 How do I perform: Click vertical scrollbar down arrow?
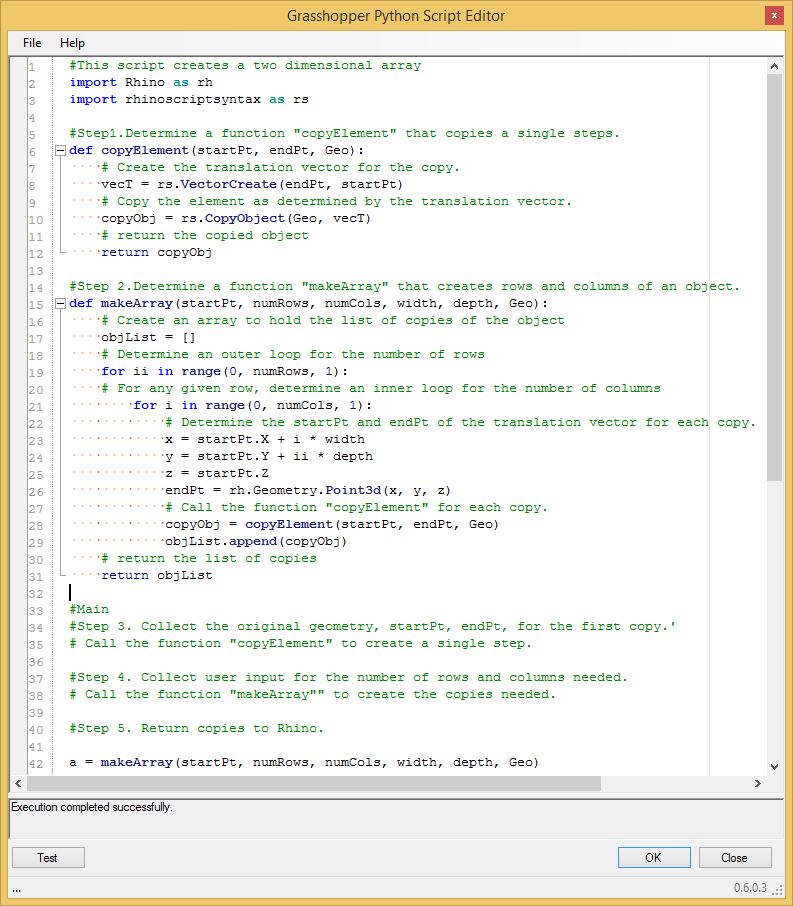pyautogui.click(x=775, y=766)
